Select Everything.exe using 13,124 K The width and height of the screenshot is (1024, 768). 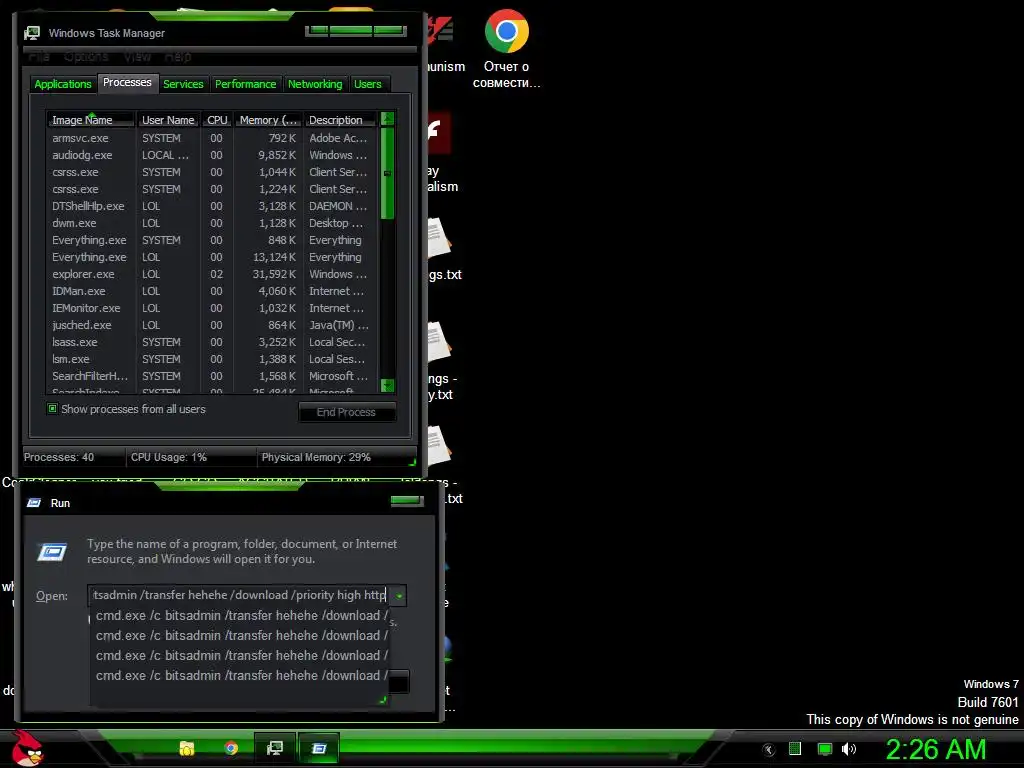click(212, 257)
